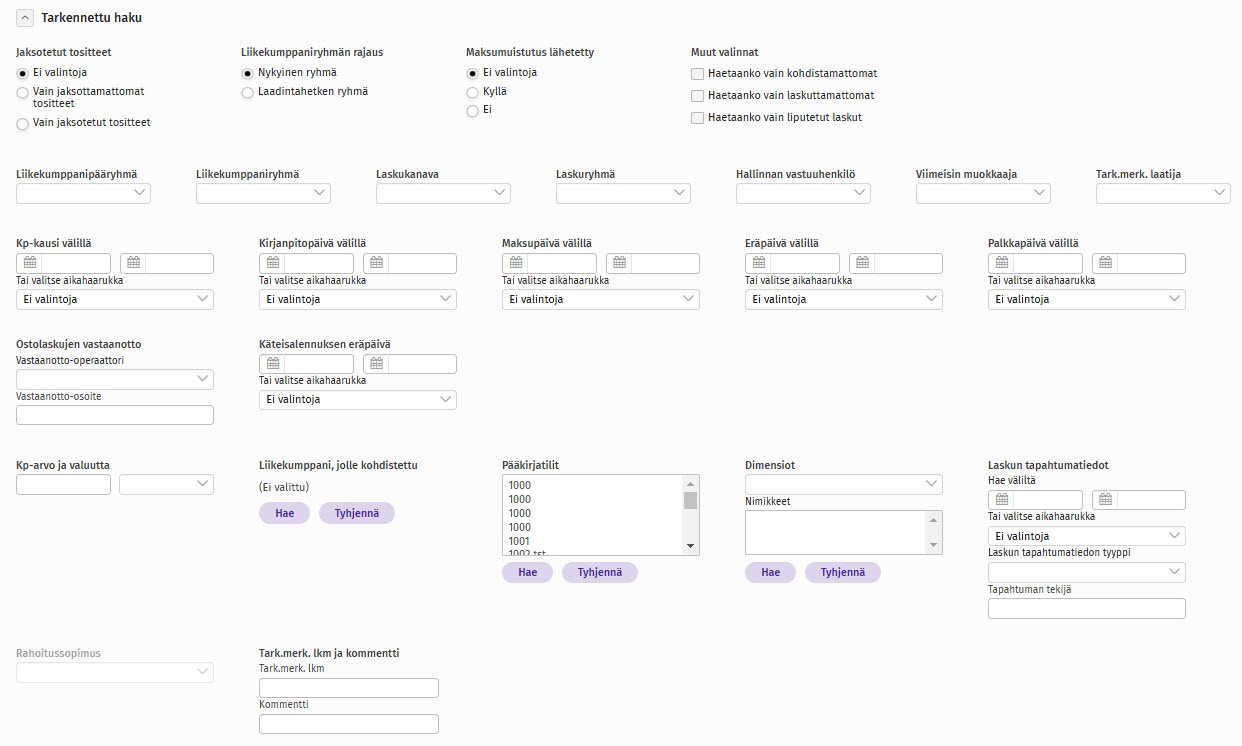Click the Kommentti text field
The width and height of the screenshot is (1242, 746).
click(x=348, y=724)
